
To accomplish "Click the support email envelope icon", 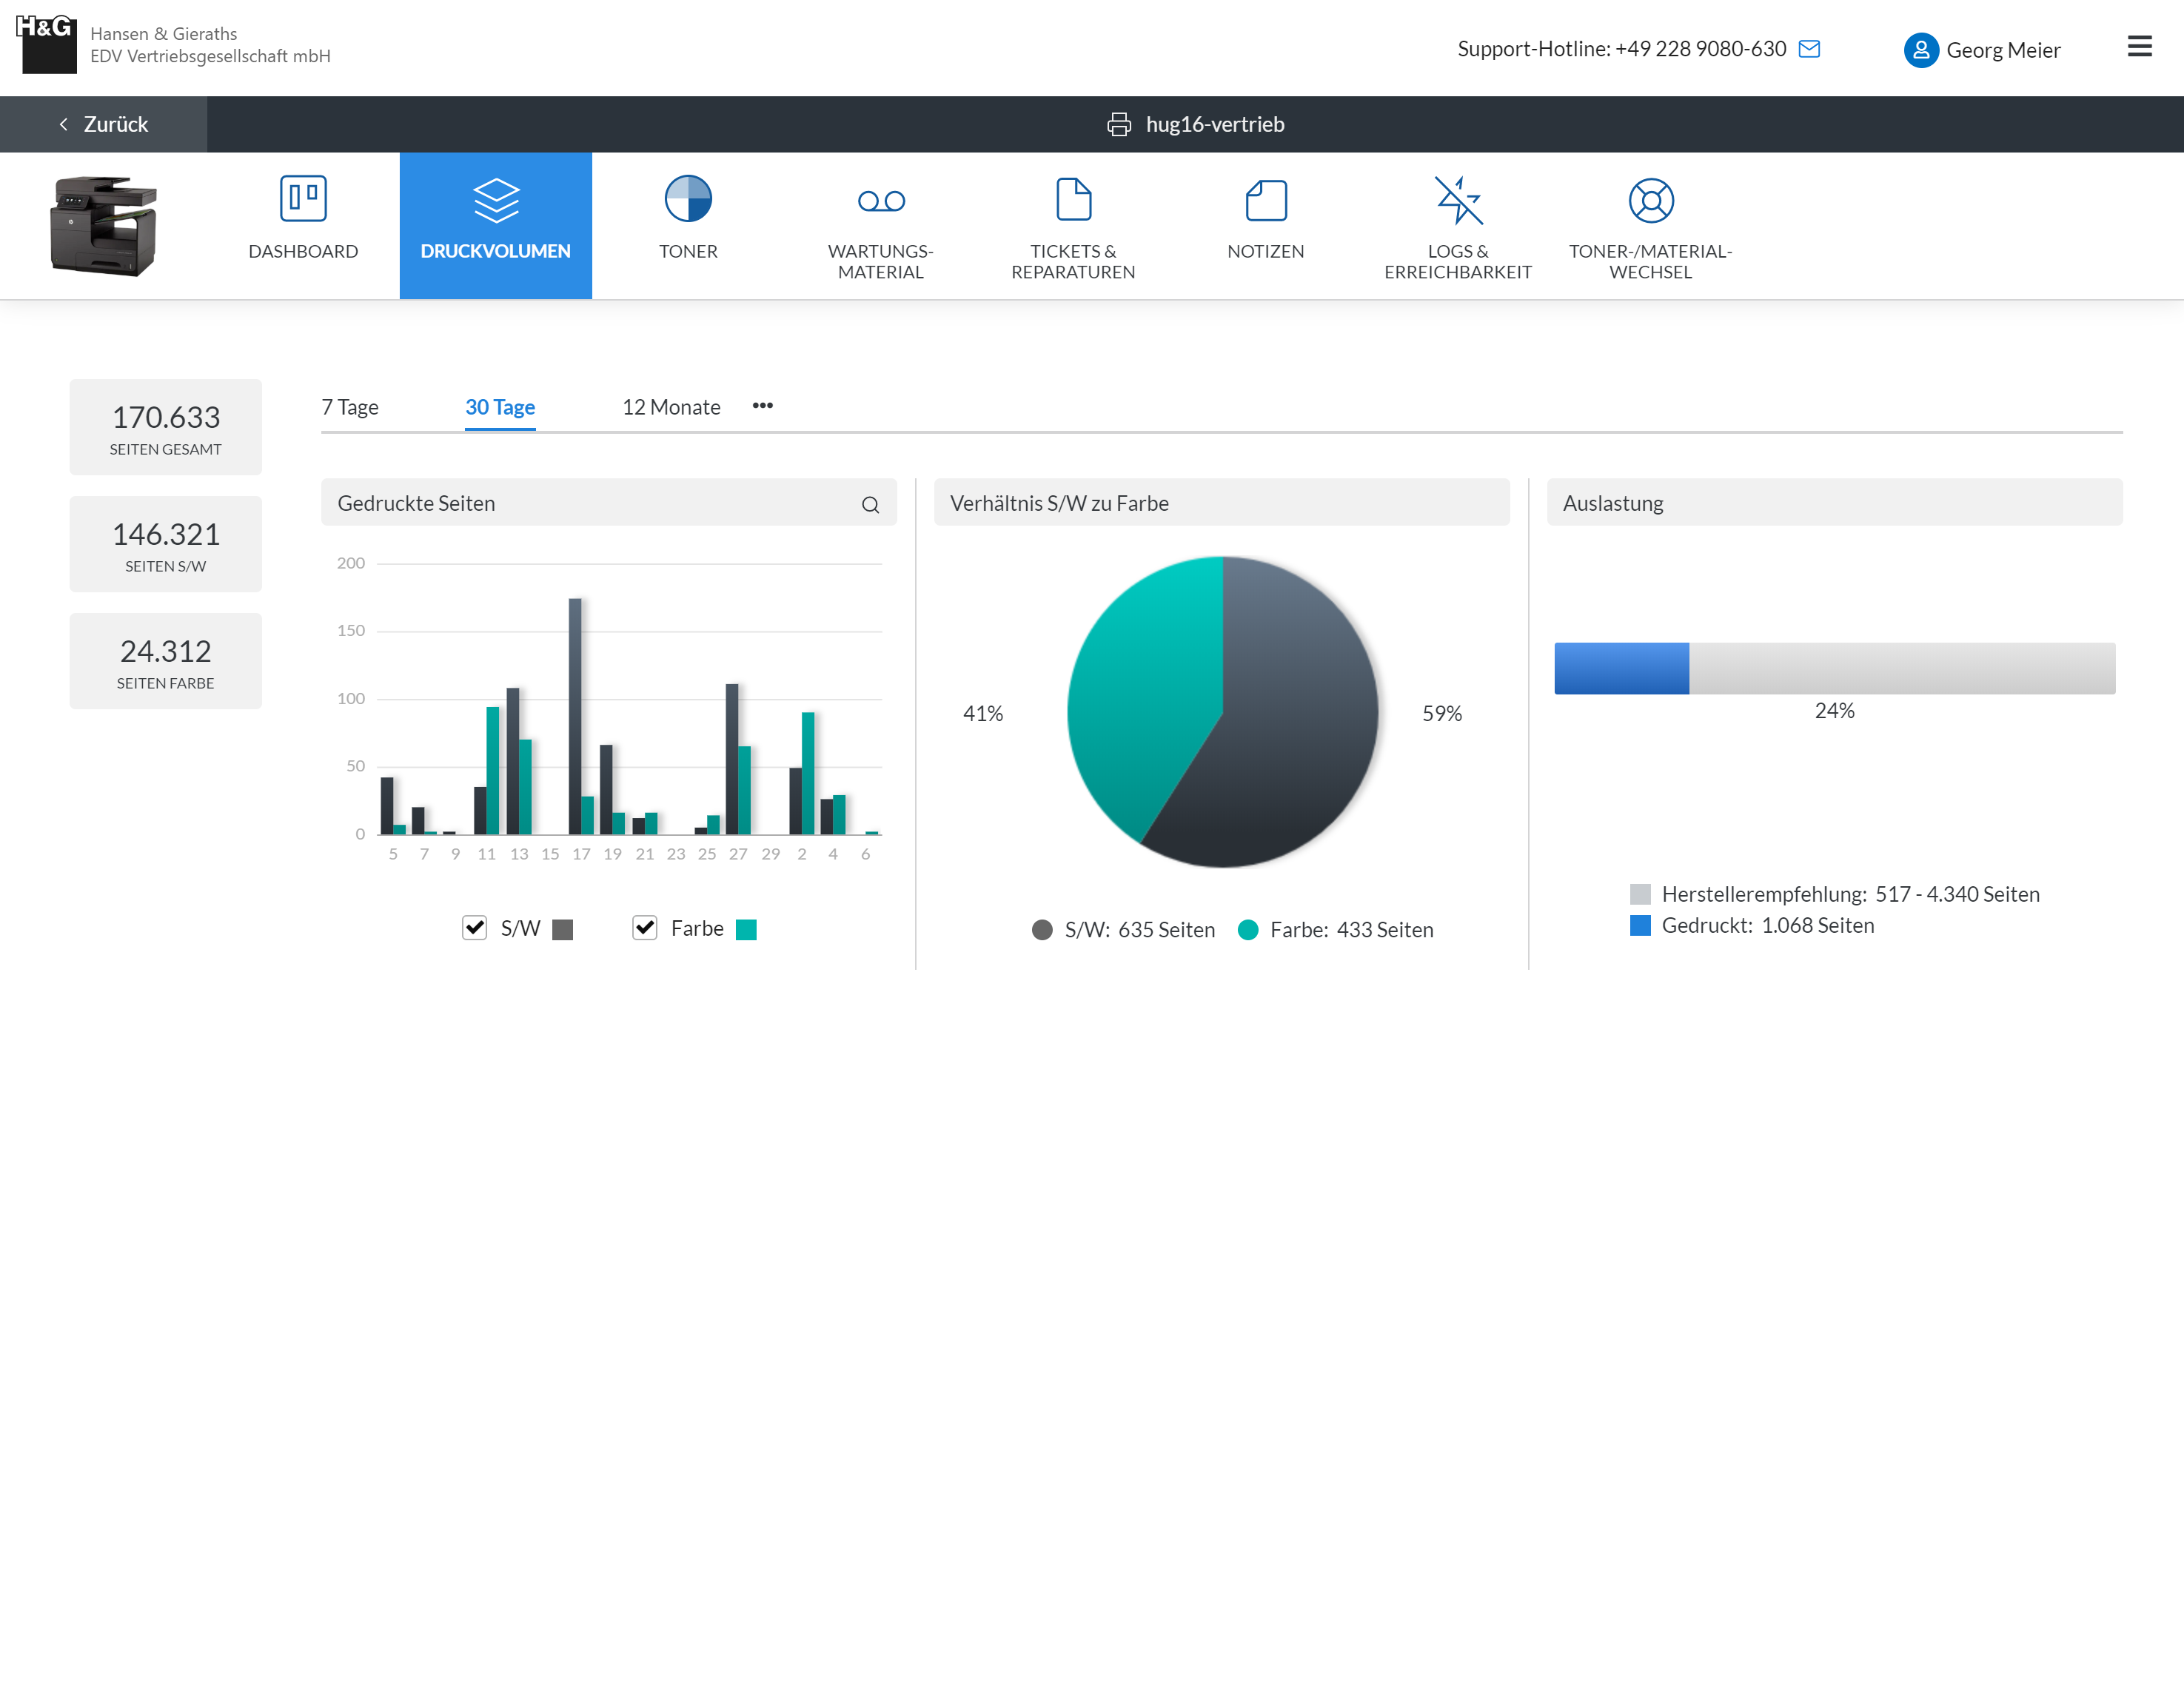I will coord(1809,49).
